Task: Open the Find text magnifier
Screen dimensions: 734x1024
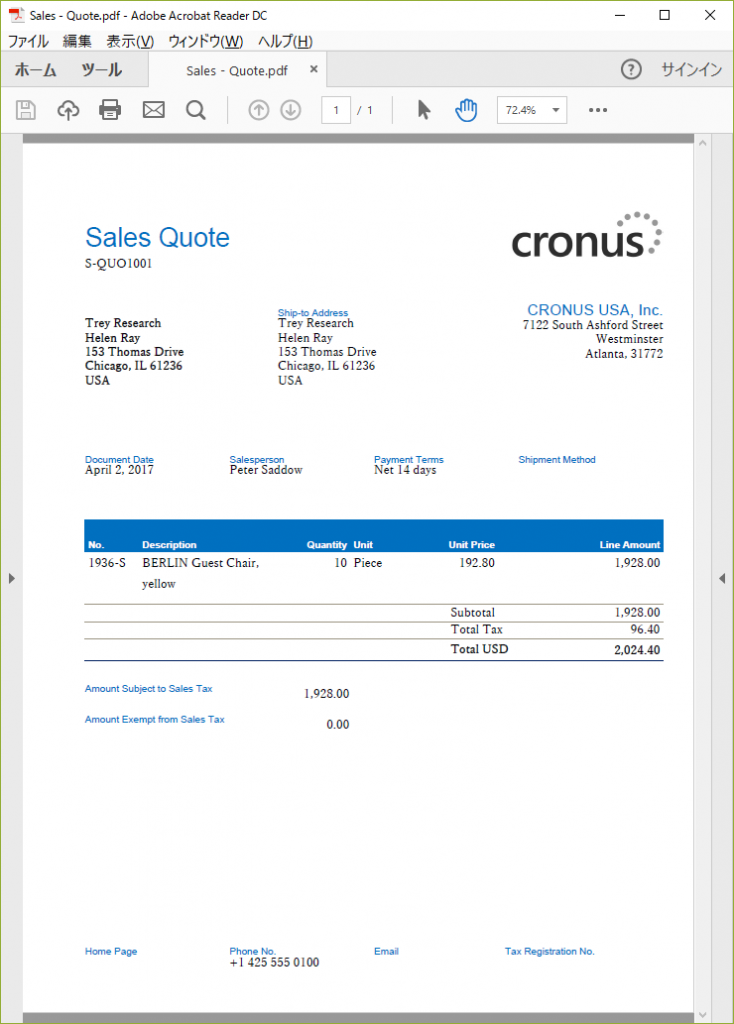Action: tap(195, 110)
